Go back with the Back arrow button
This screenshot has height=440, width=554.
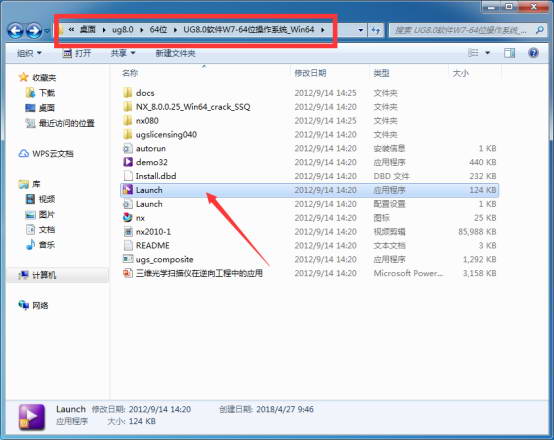15,31
